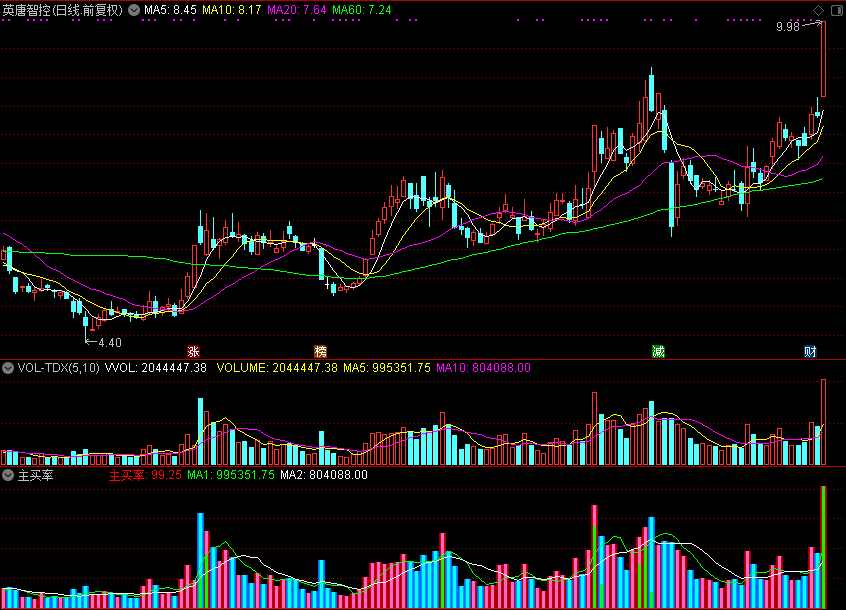The height and width of the screenshot is (610, 846).
Task: Open the dropdown arrow beside 英唐智控 title
Action: 134,10
